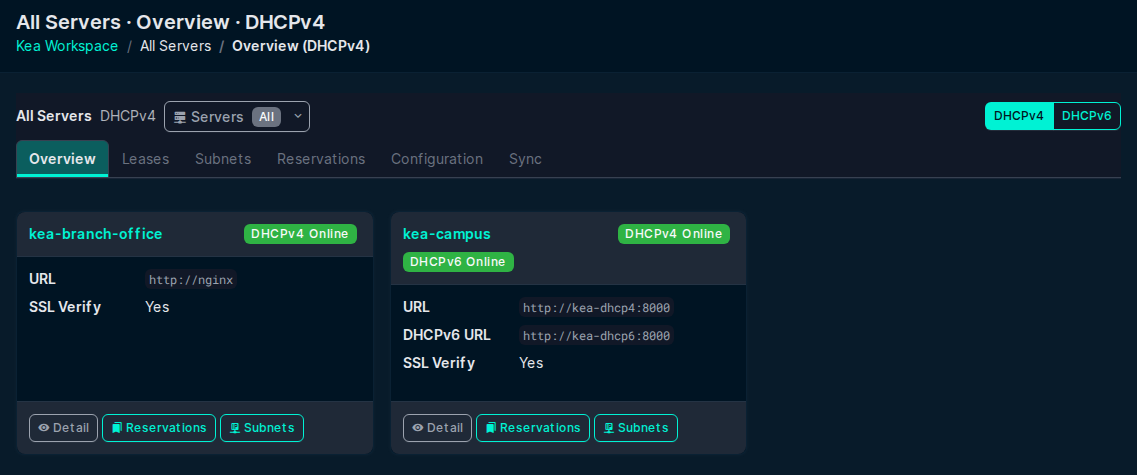The width and height of the screenshot is (1137, 475).
Task: Click the chevron arrow on Servers selector
Action: tap(297, 116)
